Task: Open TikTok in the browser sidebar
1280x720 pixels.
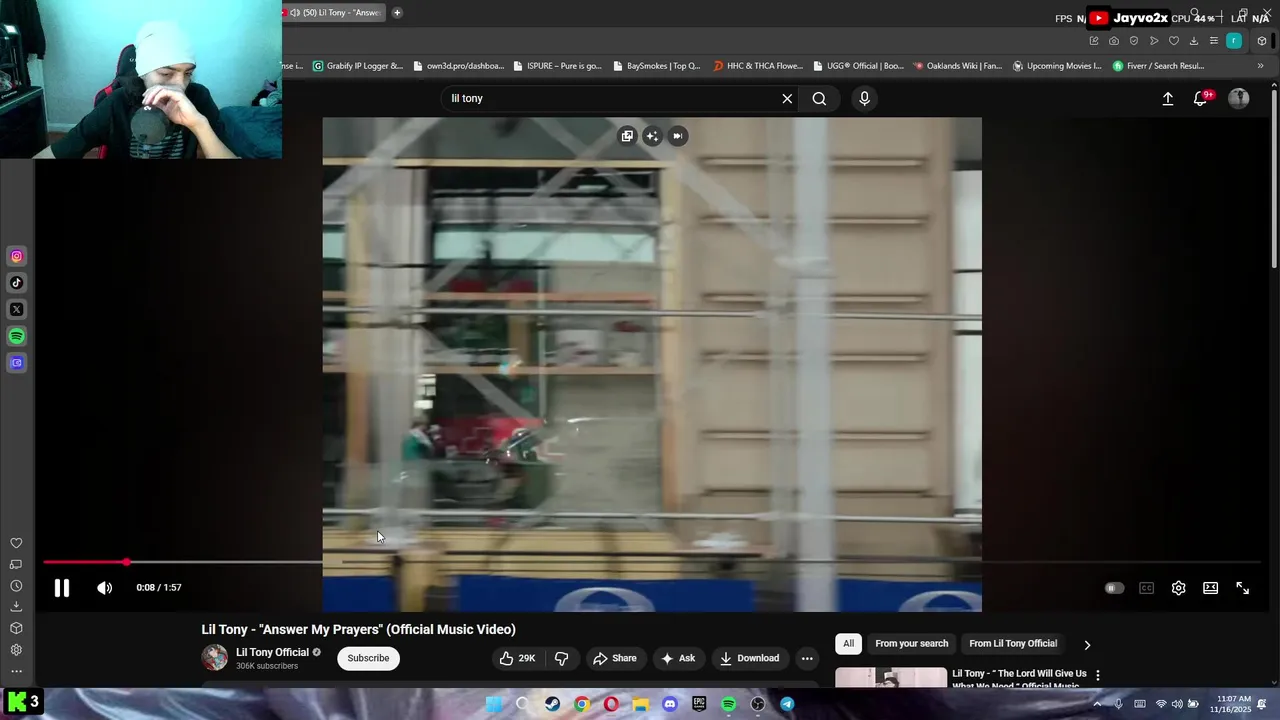Action: click(x=16, y=283)
